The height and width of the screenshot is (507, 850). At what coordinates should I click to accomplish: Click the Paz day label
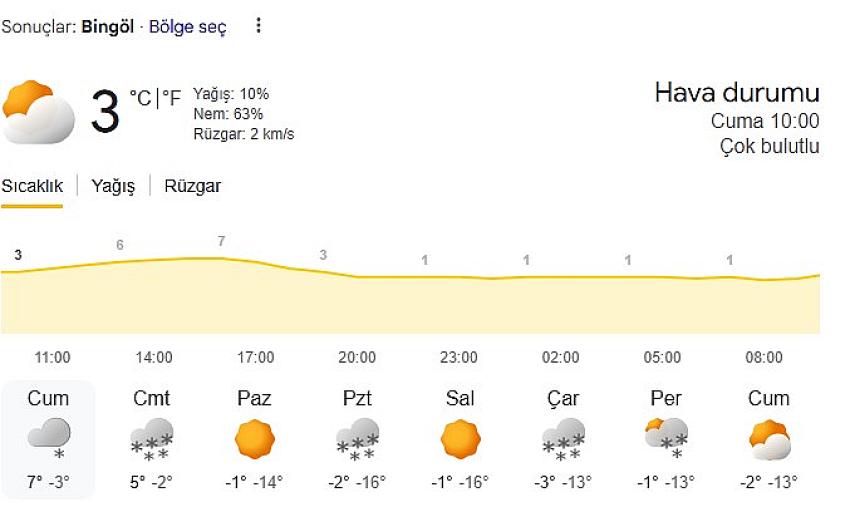coord(254,398)
